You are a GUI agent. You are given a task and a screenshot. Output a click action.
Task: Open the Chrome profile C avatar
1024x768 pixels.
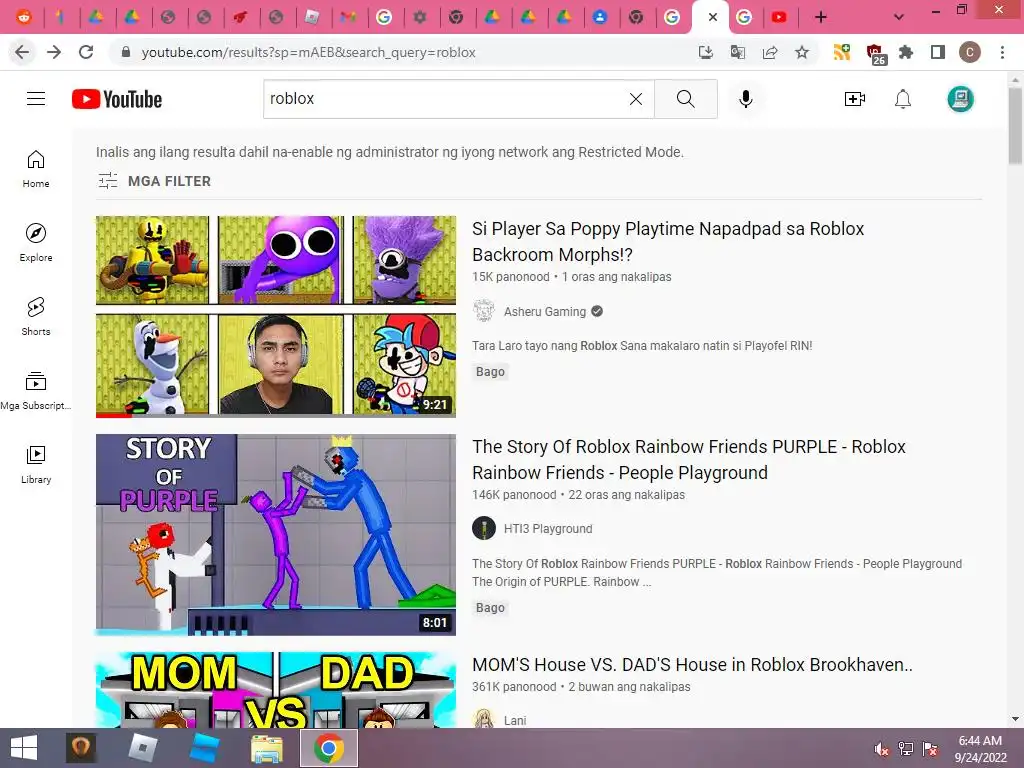click(x=970, y=52)
